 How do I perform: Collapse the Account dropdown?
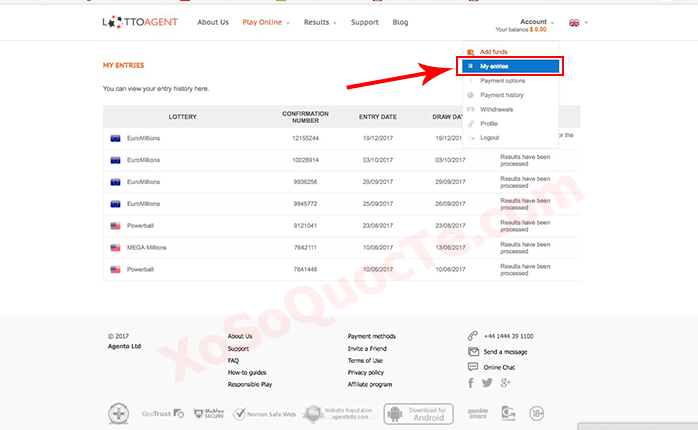click(x=537, y=21)
